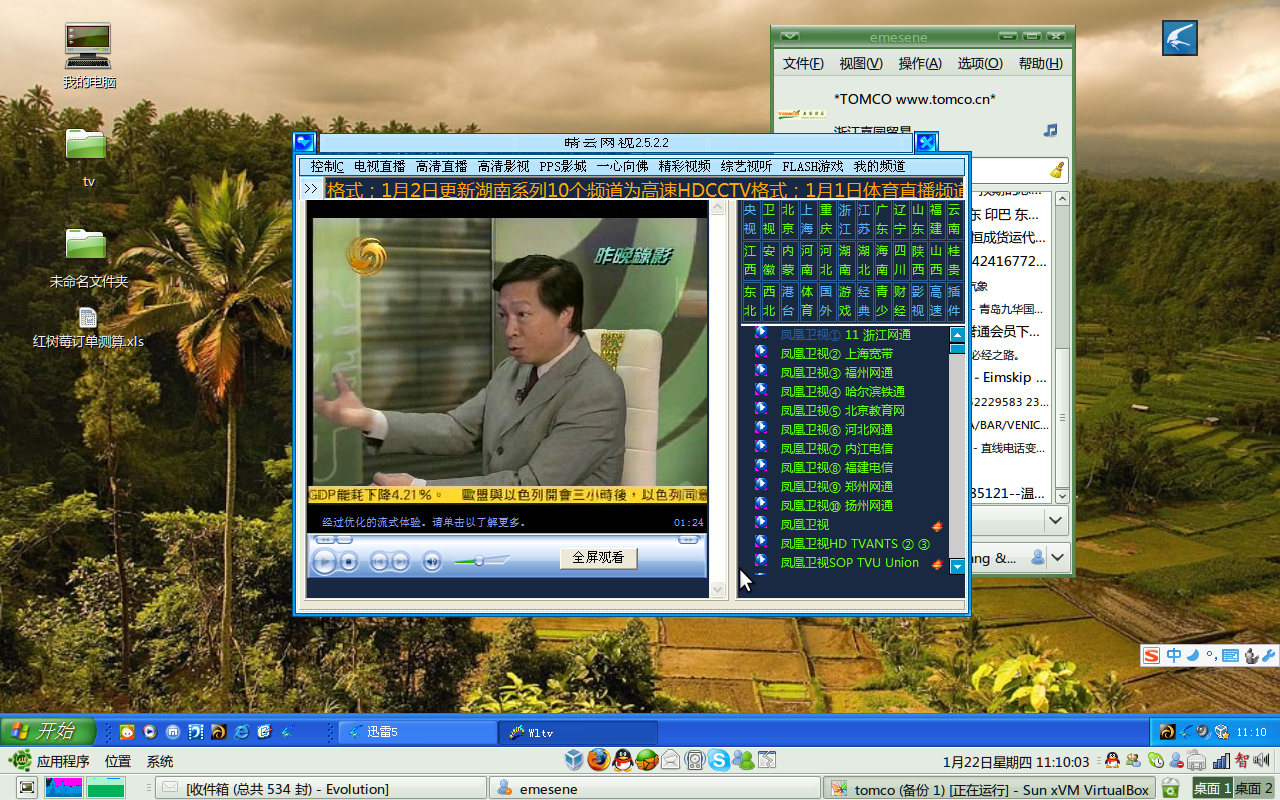Launch Firefox from the panel

pyautogui.click(x=598, y=760)
